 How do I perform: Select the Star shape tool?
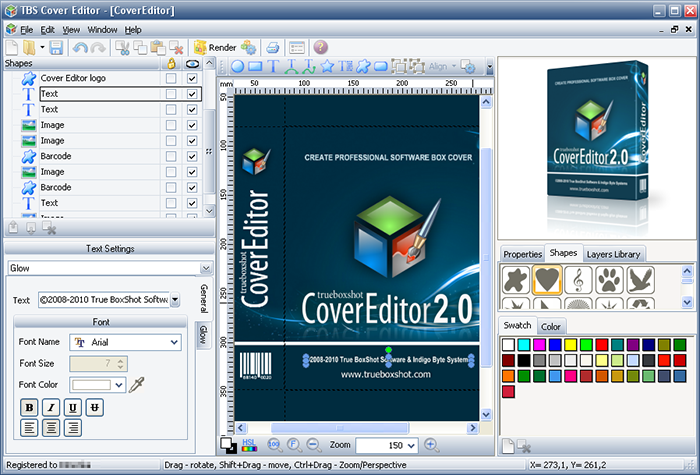pyautogui.click(x=327, y=67)
